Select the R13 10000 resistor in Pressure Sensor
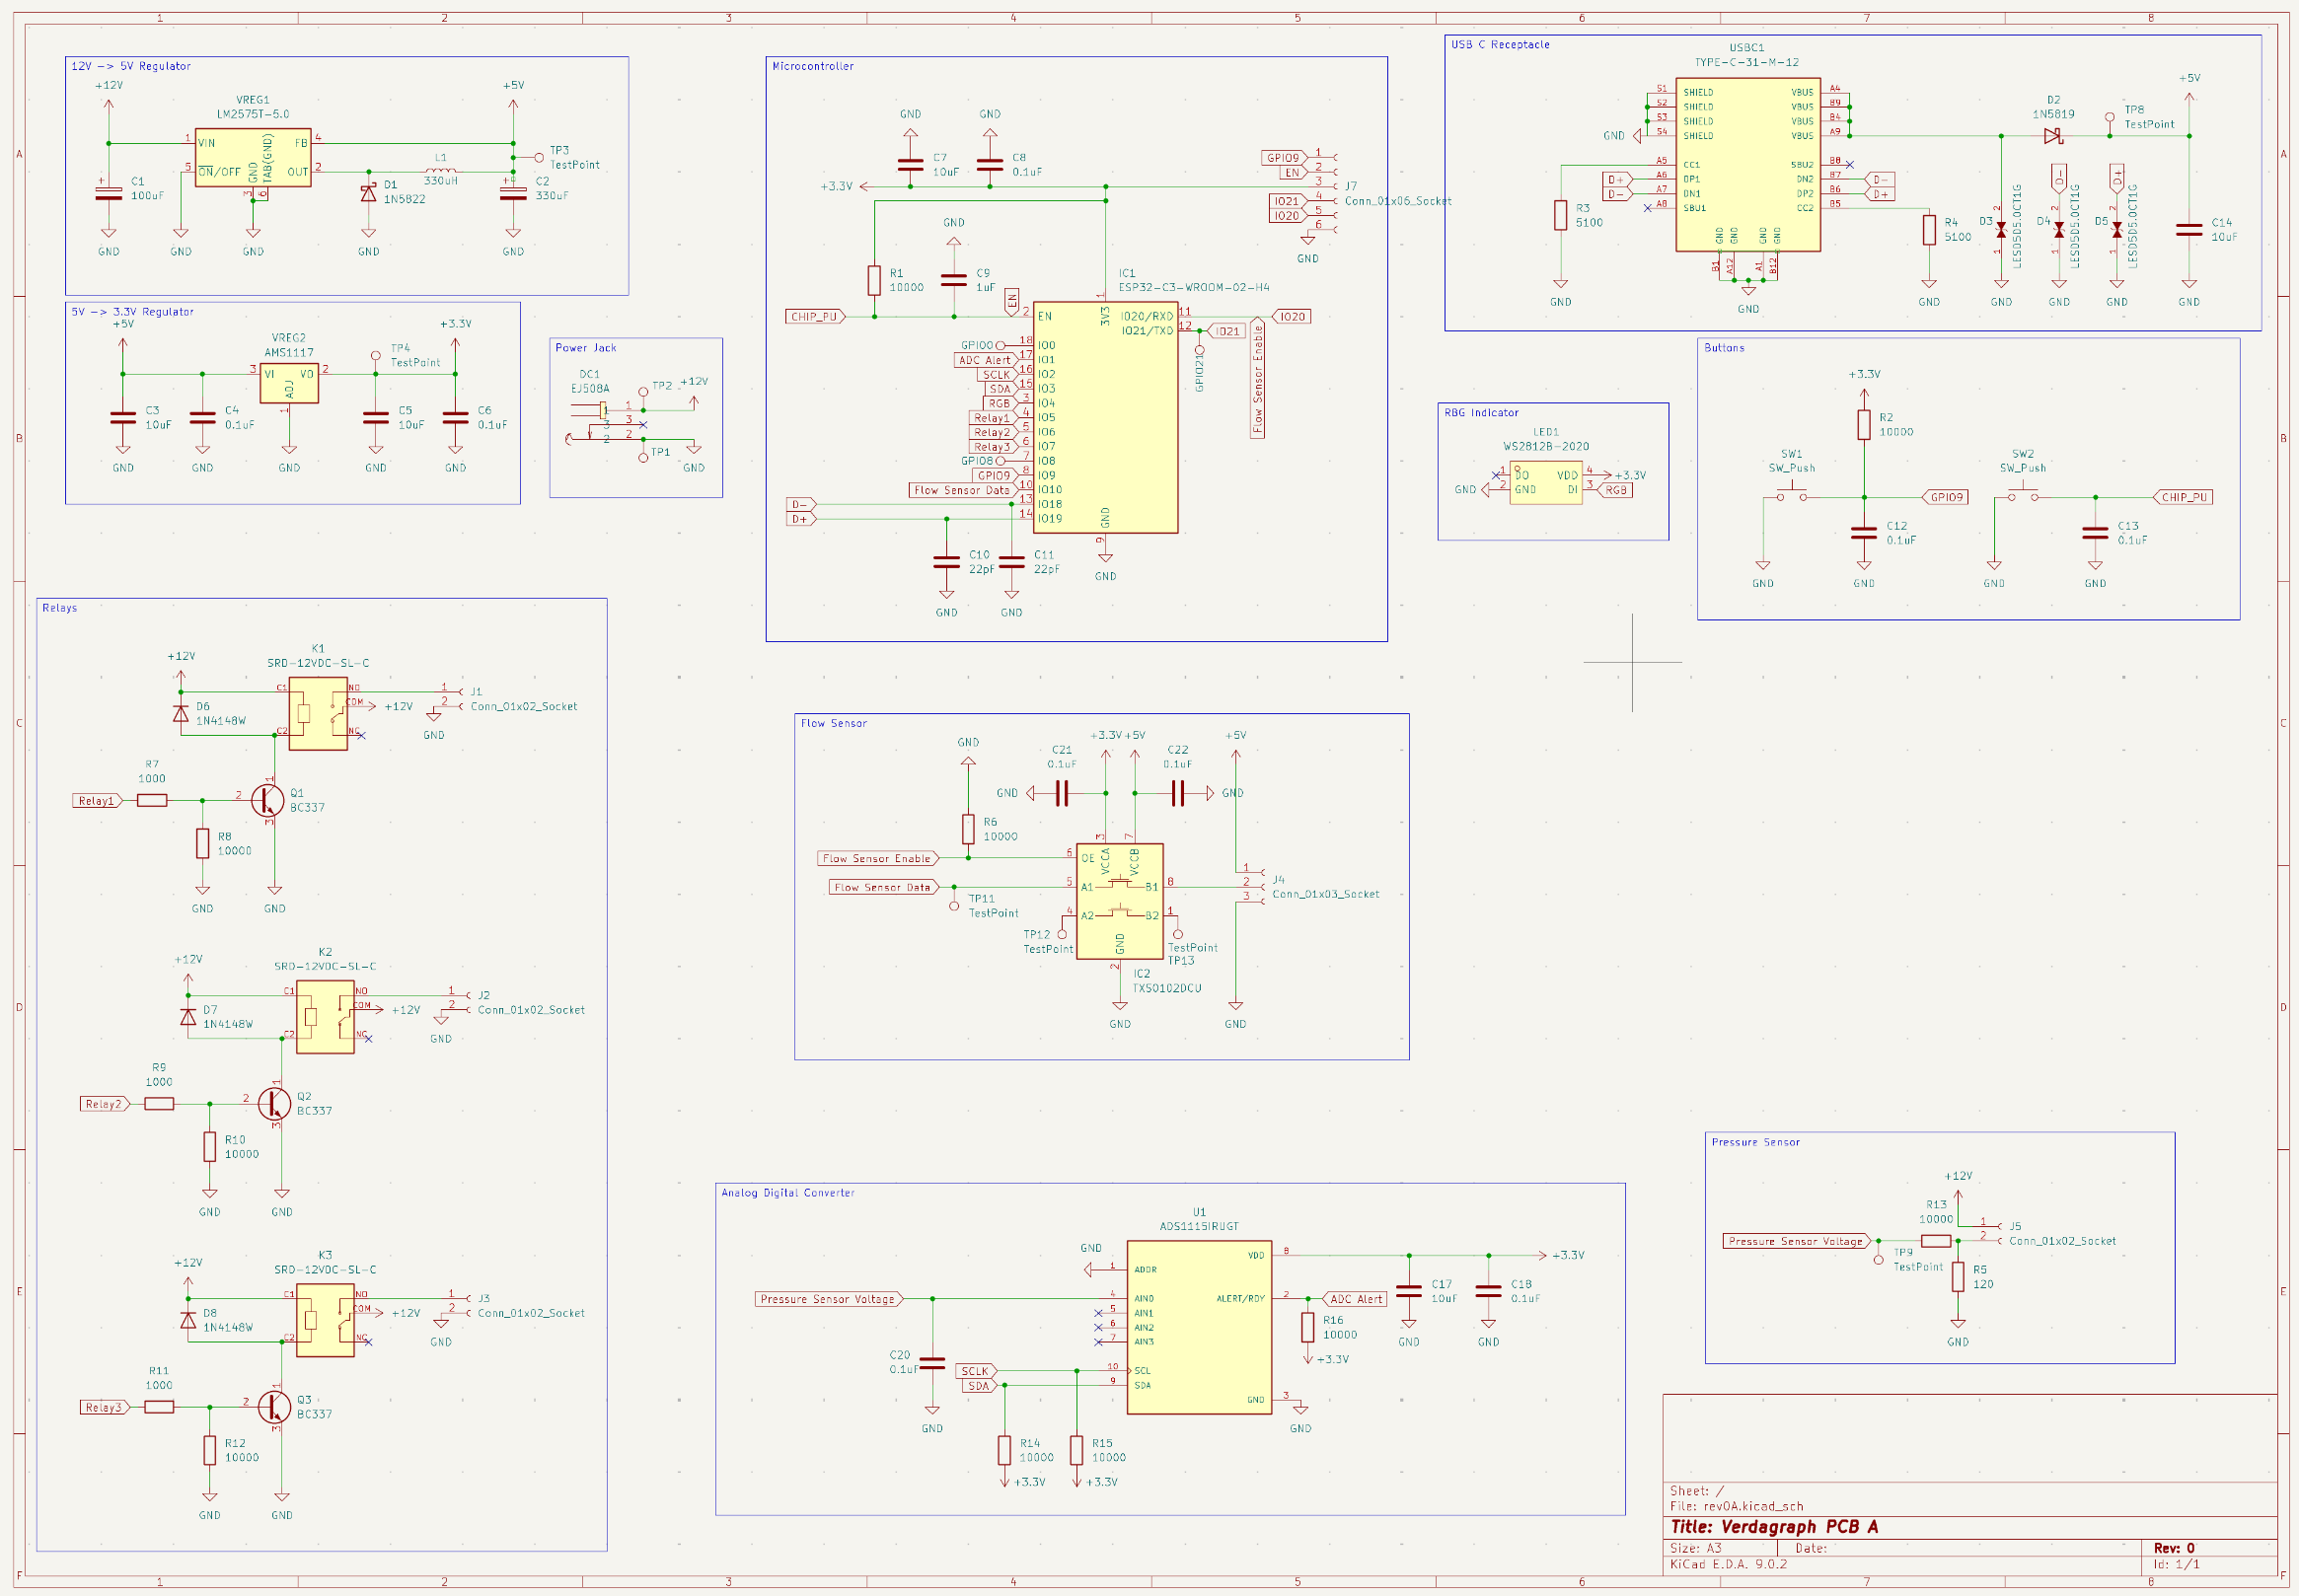The width and height of the screenshot is (2299, 1596). (x=1935, y=1241)
